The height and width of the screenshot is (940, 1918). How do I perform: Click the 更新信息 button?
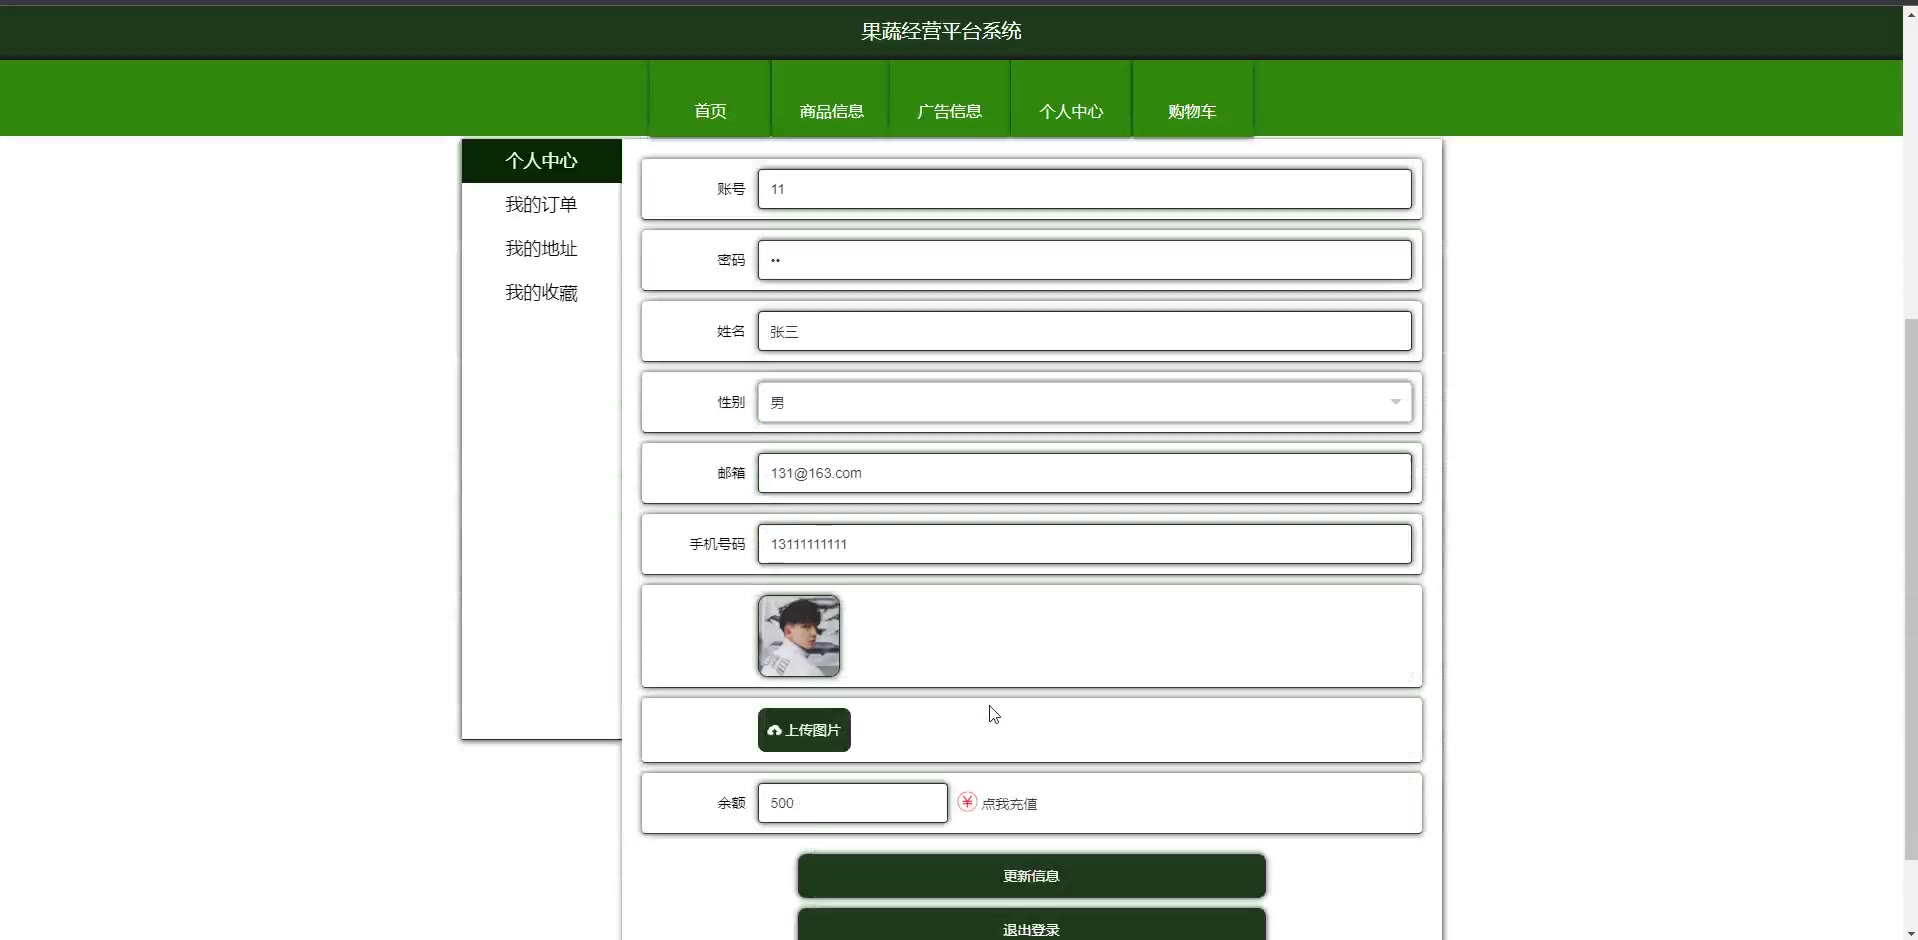click(1032, 876)
